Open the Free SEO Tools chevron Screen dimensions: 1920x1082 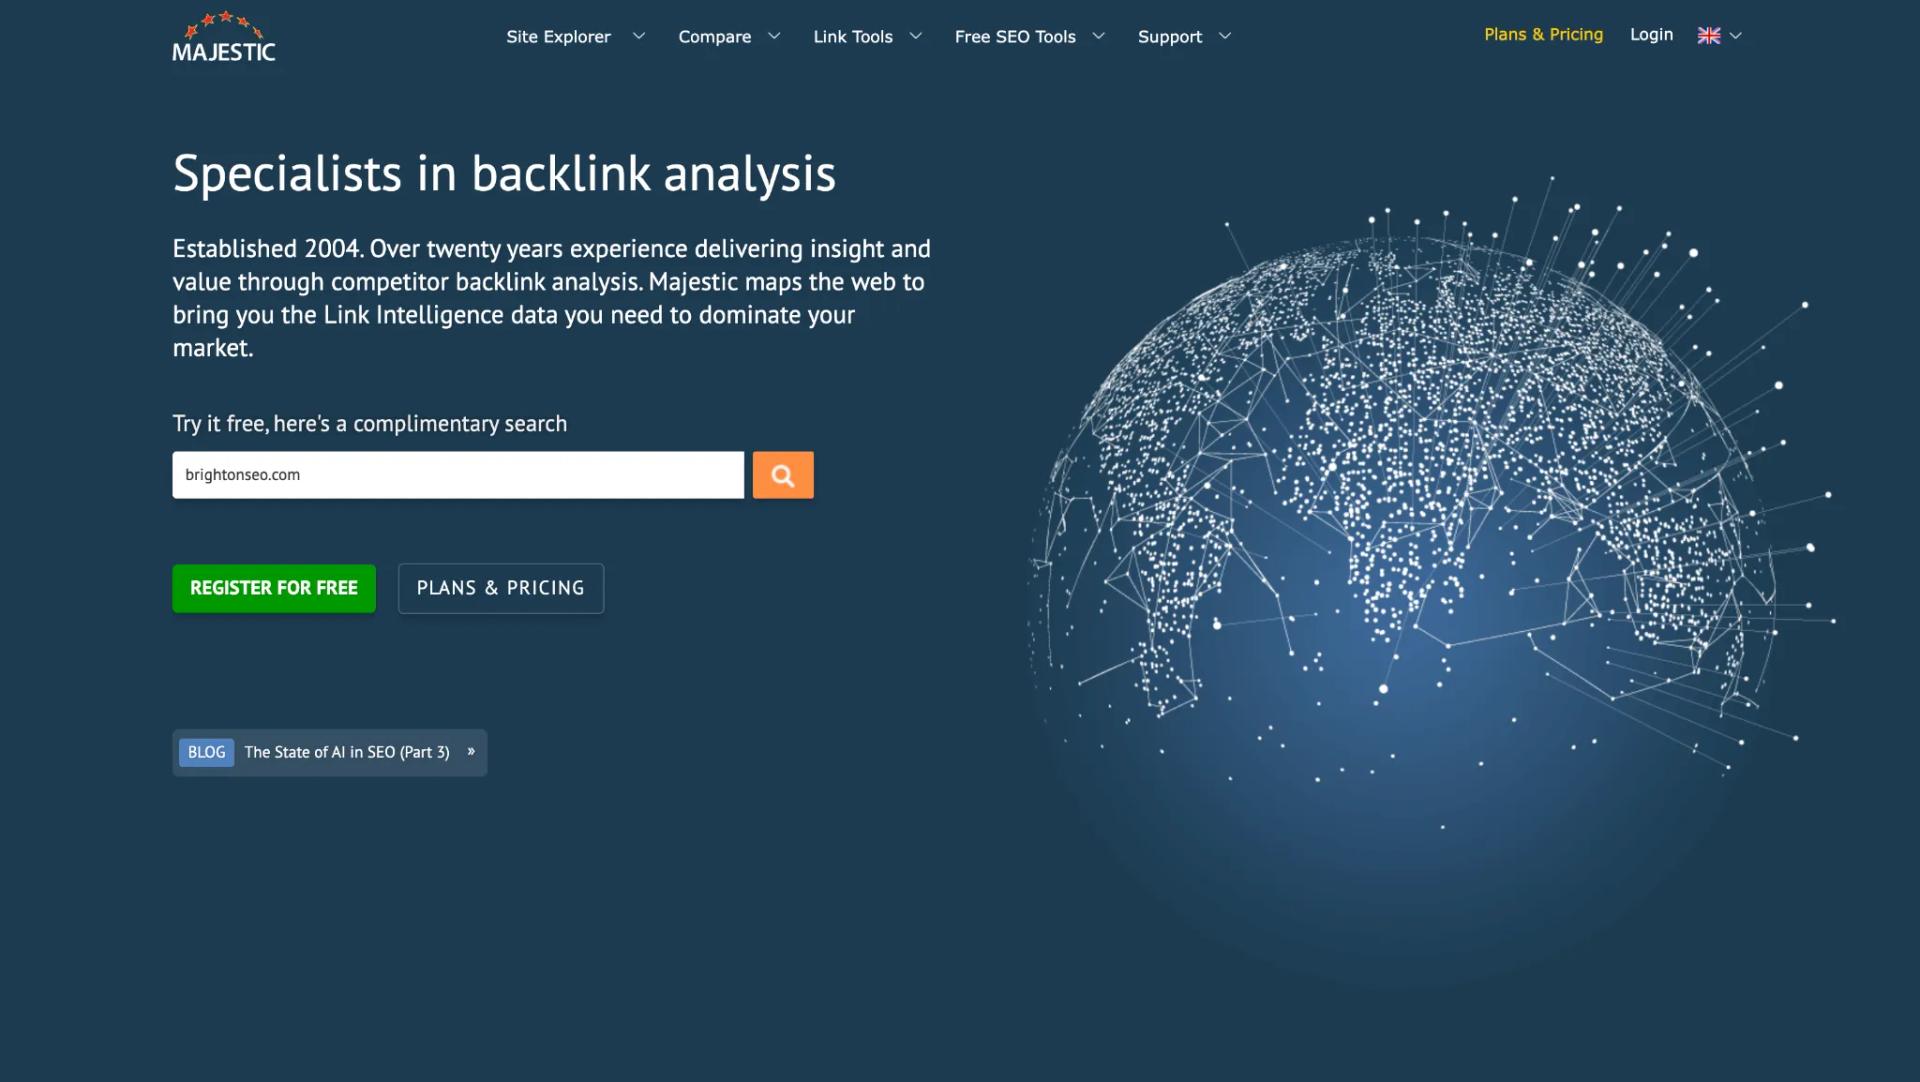(x=1099, y=36)
